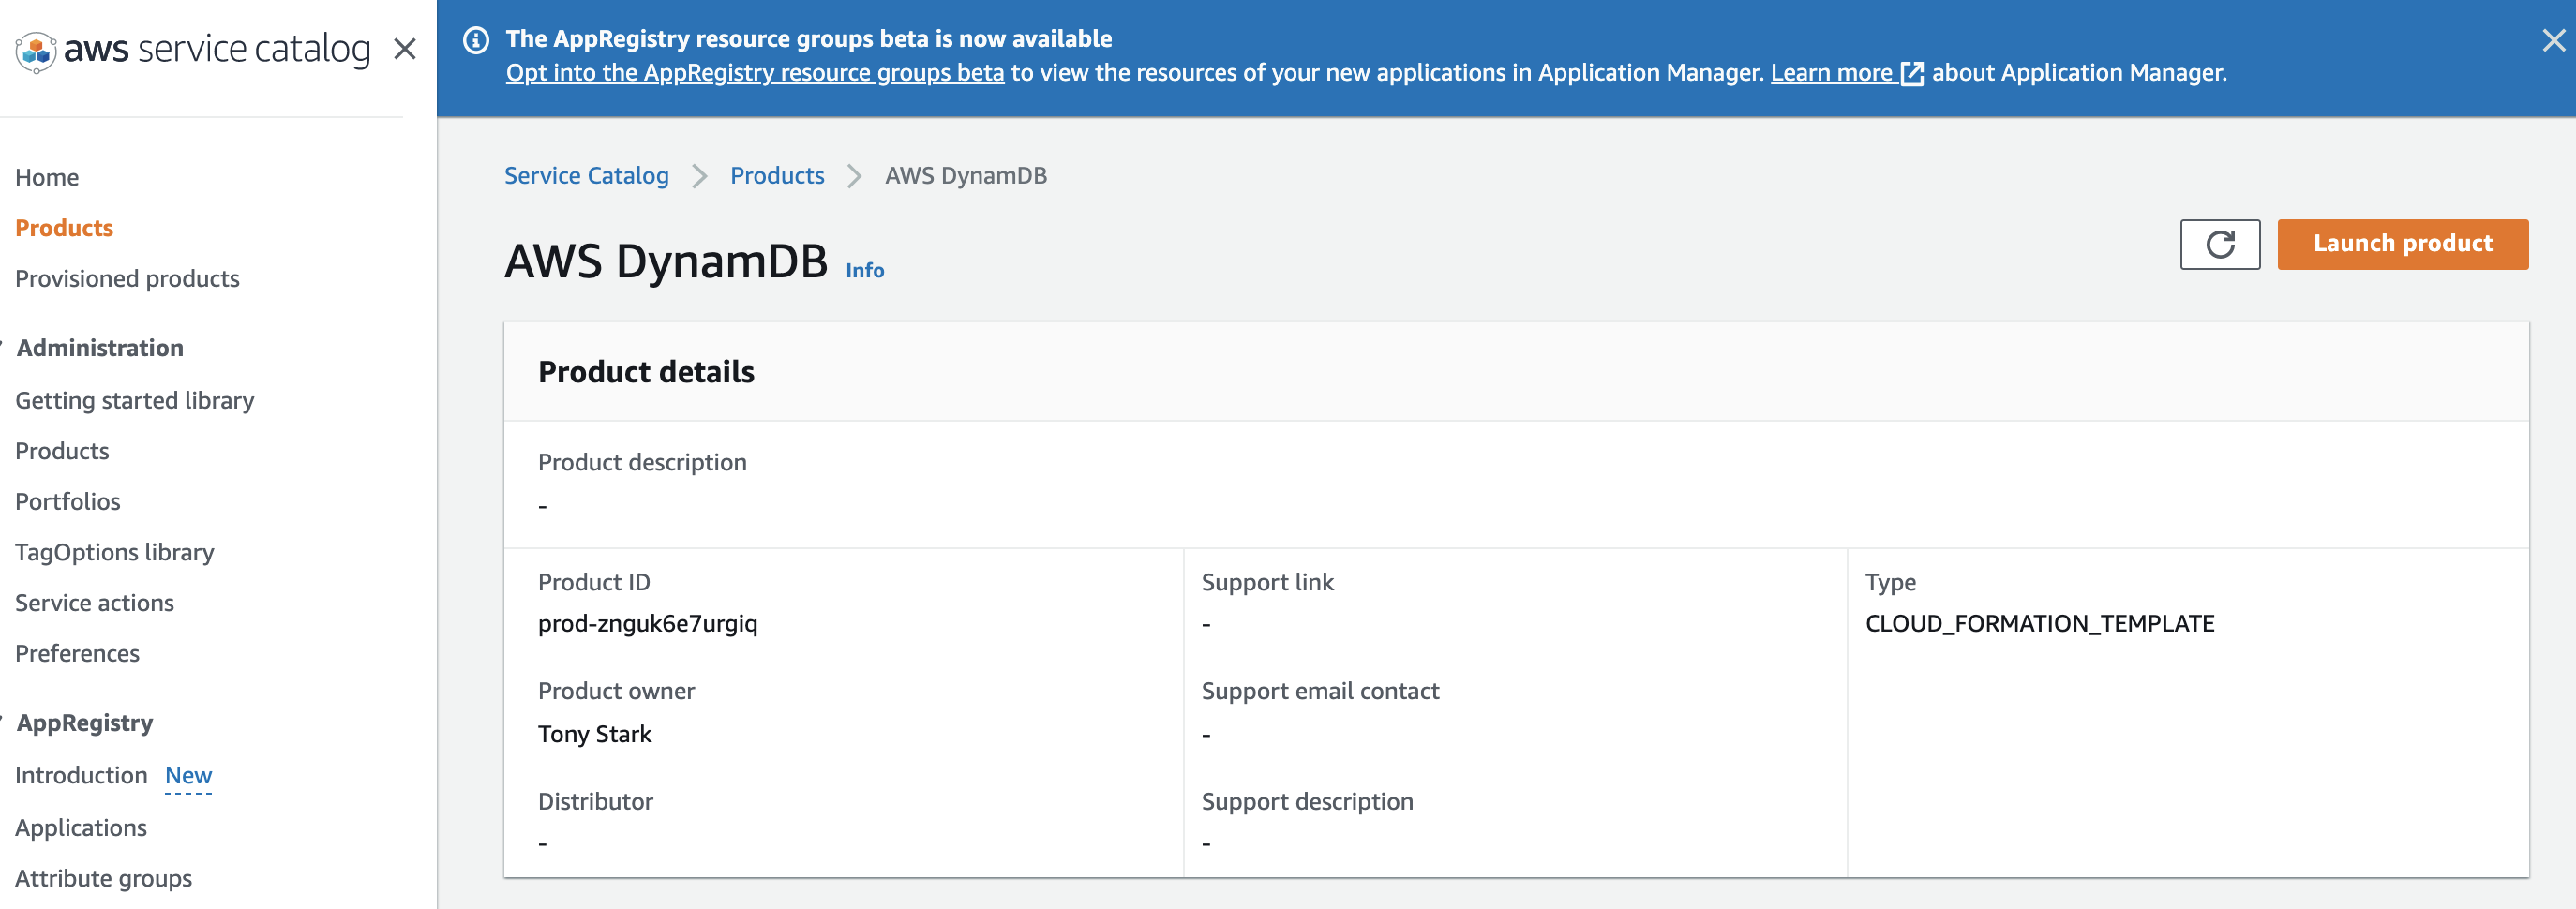Open Attribute groups page
Viewport: 2576px width, 909px height.
[103, 879]
